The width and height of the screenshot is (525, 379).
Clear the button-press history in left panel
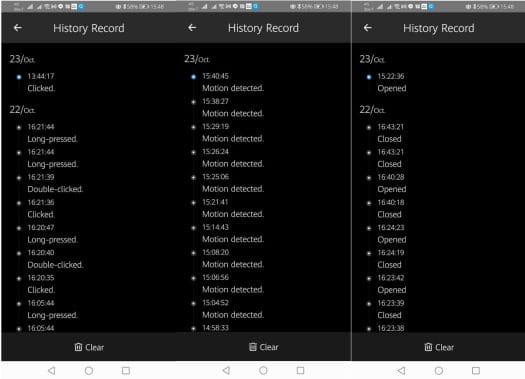point(89,347)
